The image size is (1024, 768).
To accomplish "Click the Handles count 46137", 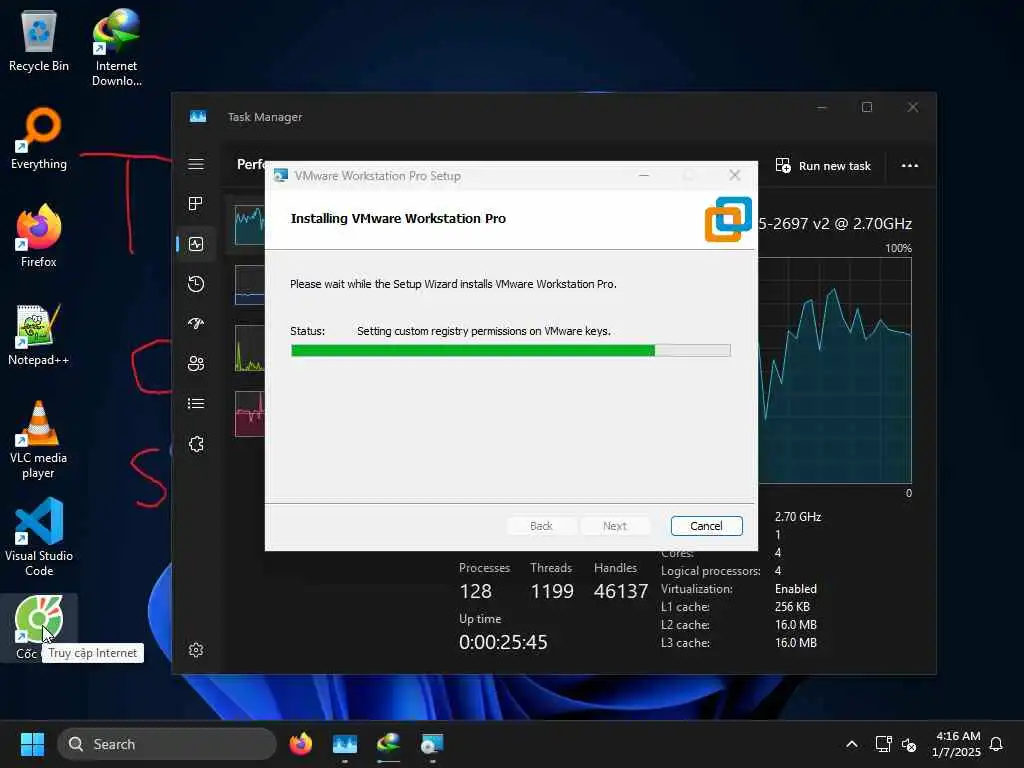I will [x=620, y=592].
